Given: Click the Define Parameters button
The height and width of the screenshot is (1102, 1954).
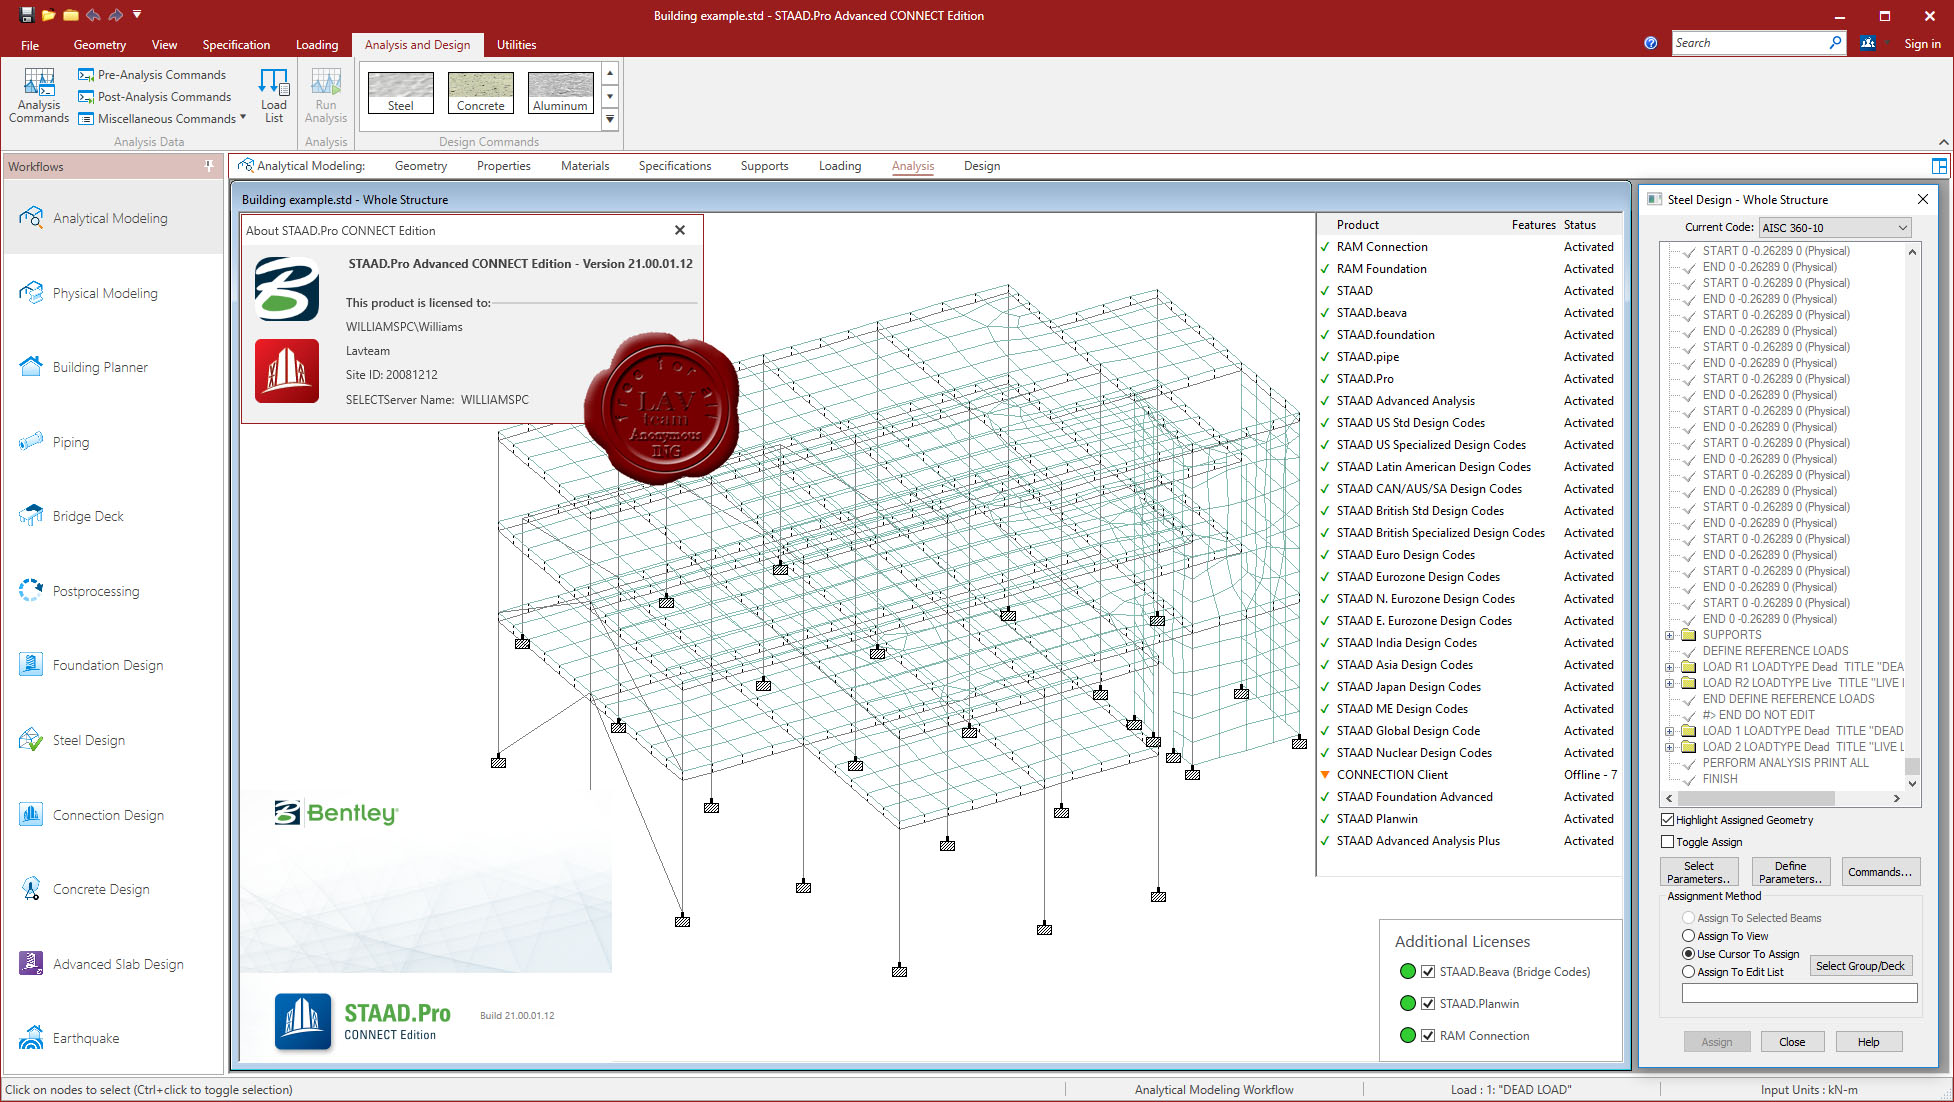Looking at the screenshot, I should [1790, 872].
